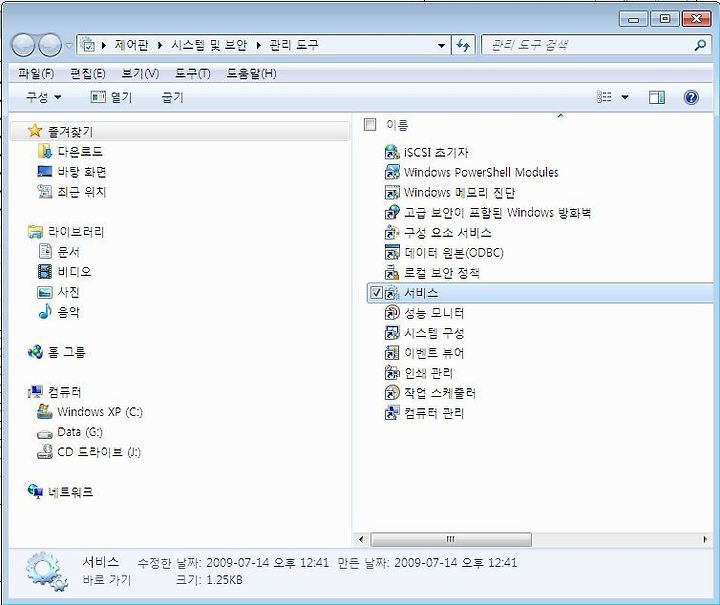The width and height of the screenshot is (720, 605).
Task: Open 인쇄 관리 icon
Action: point(392,373)
